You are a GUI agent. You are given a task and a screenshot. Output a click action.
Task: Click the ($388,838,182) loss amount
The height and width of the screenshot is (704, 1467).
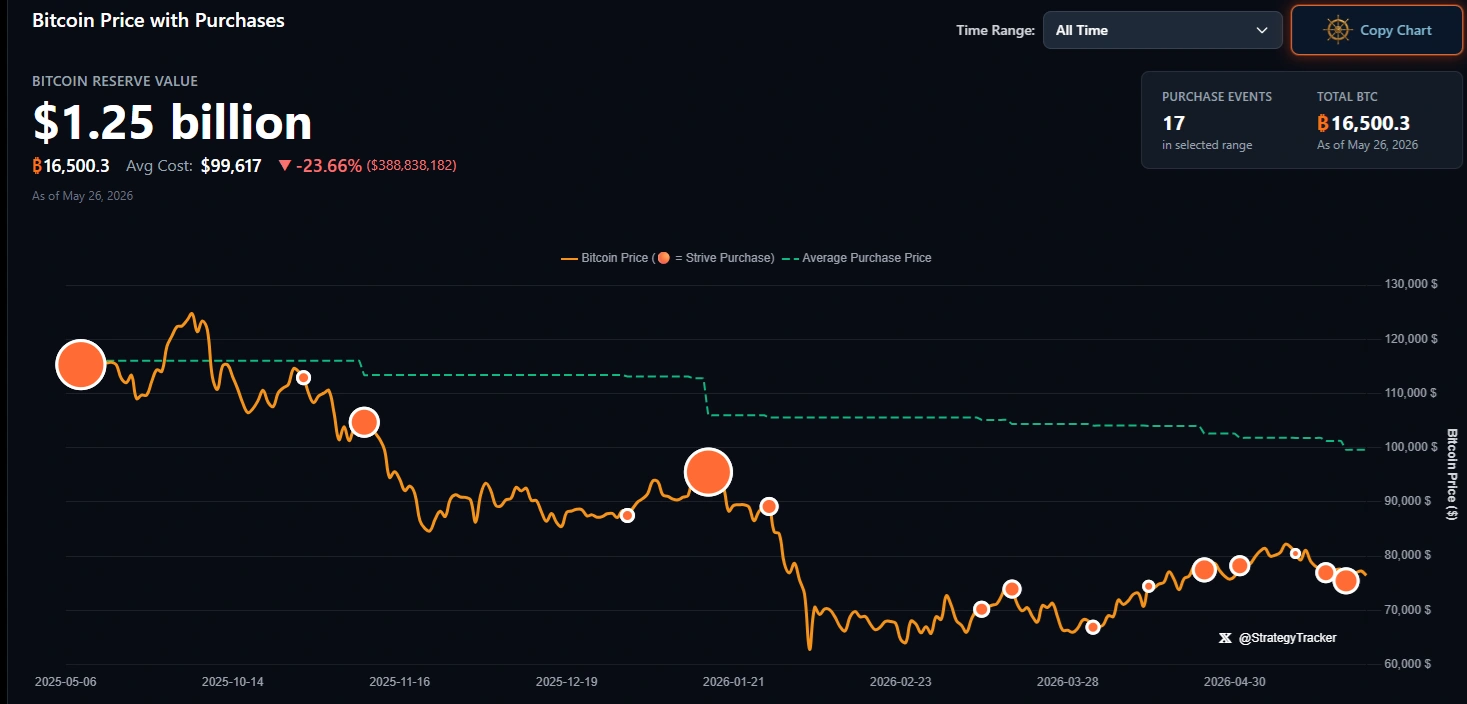click(412, 166)
